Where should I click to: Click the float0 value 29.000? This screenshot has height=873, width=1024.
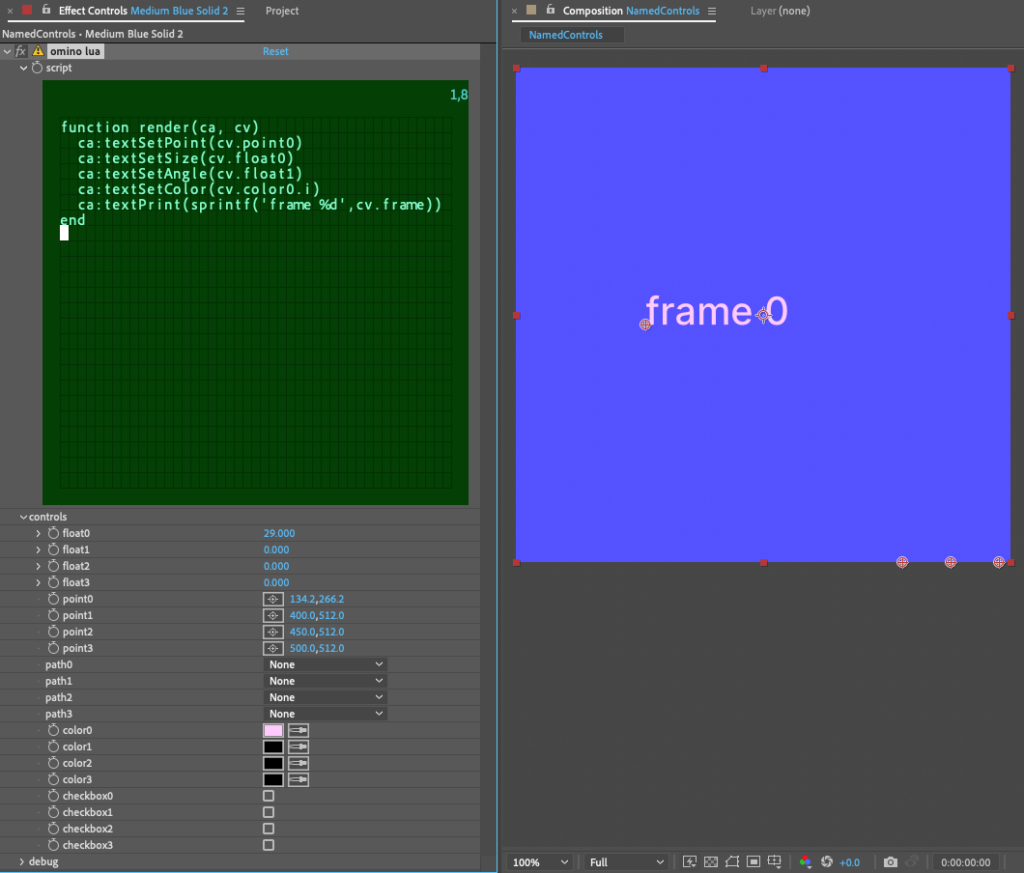point(279,533)
